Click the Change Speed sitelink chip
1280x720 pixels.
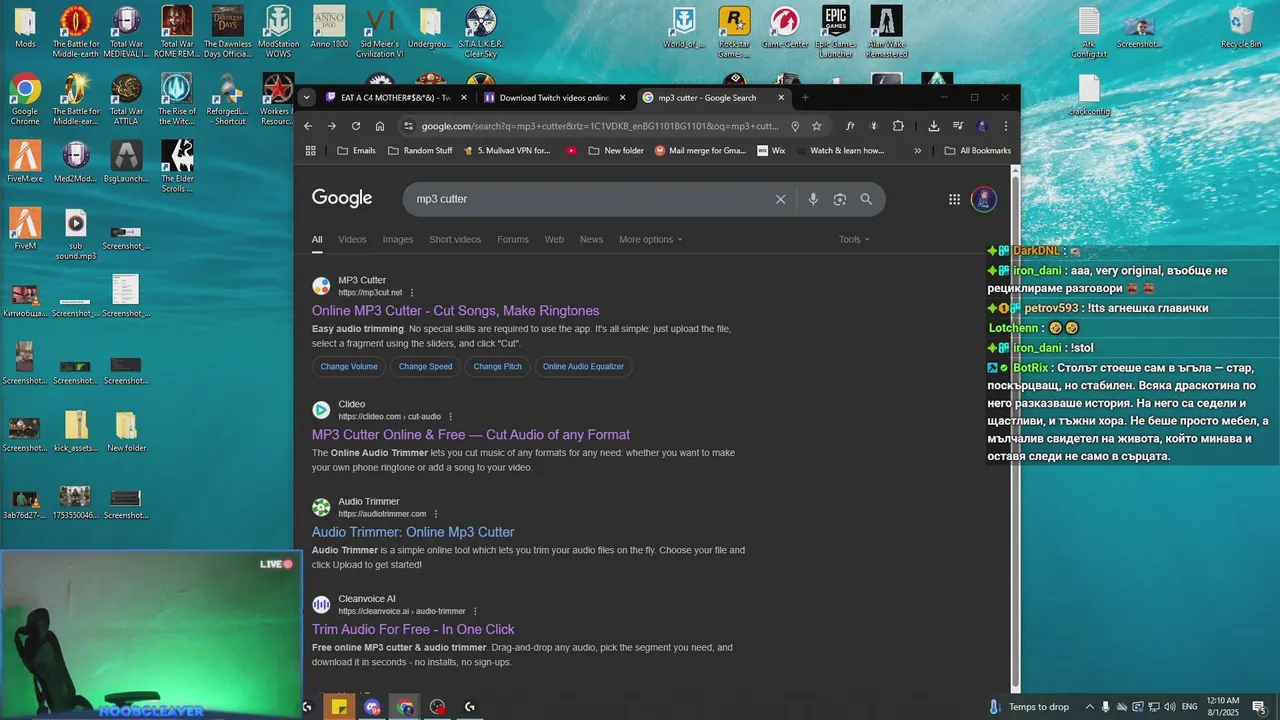[x=426, y=367]
